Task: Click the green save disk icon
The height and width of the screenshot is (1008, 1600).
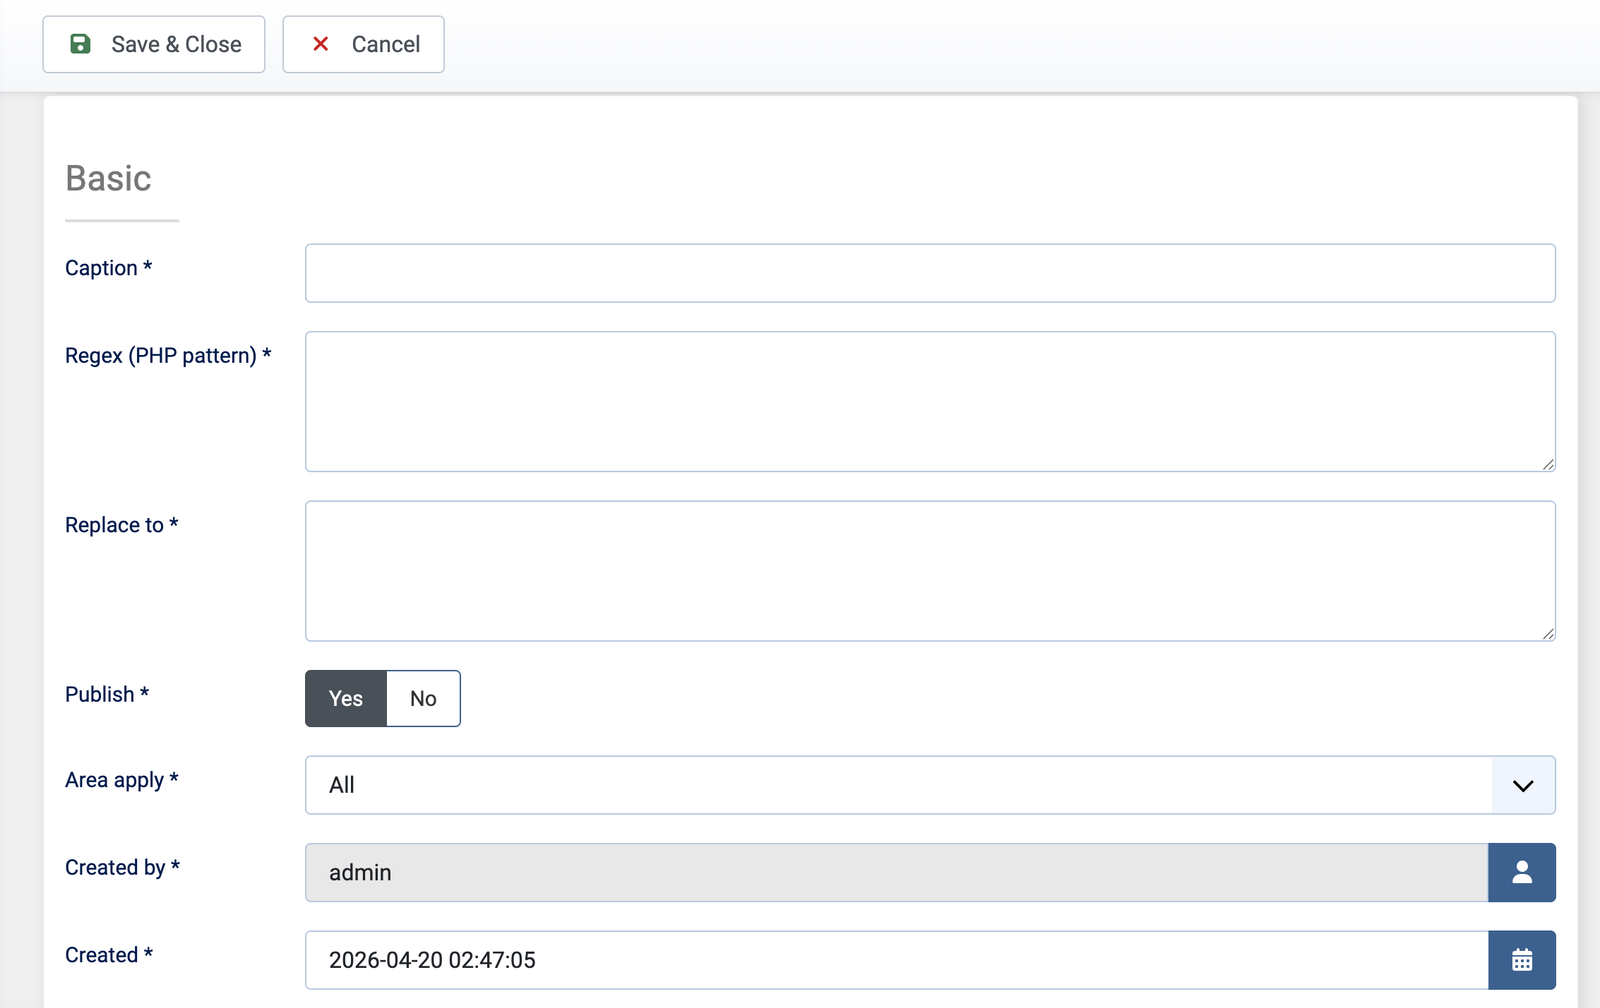Action: click(80, 44)
